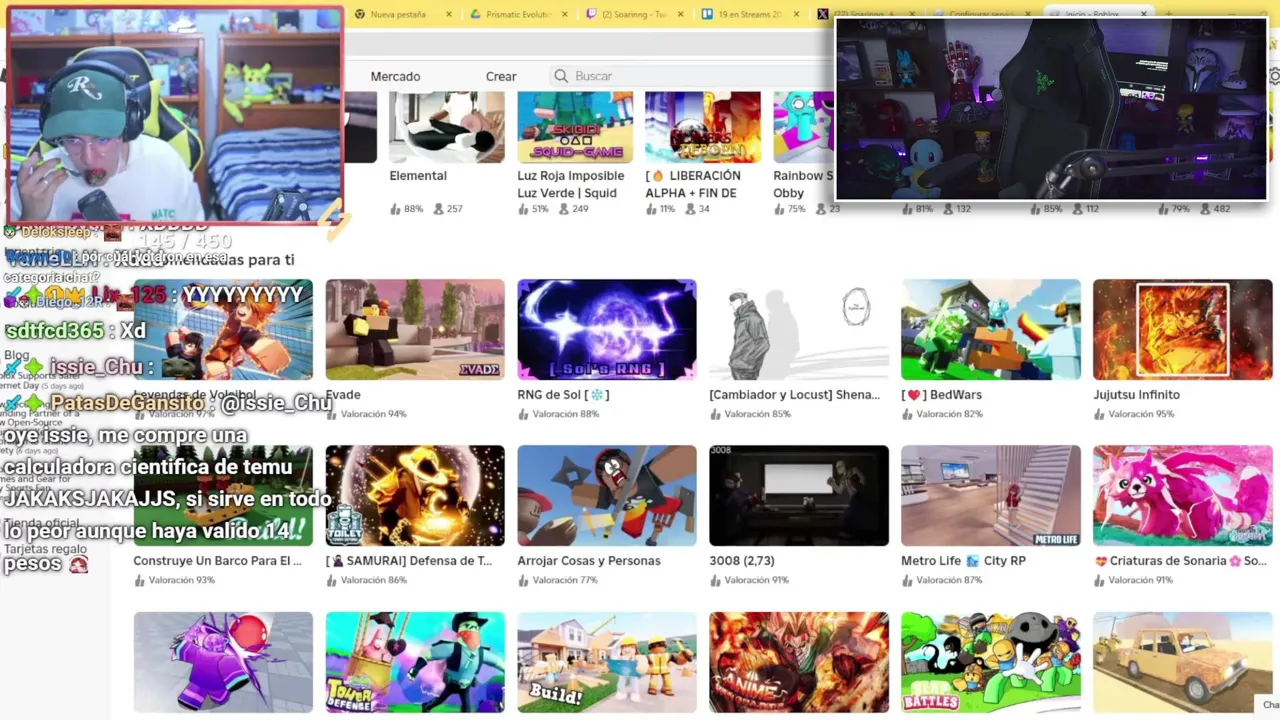Image resolution: width=1280 pixels, height=720 pixels.
Task: Click Construye Un Barco Para El title
Action: pyautogui.click(x=217, y=561)
